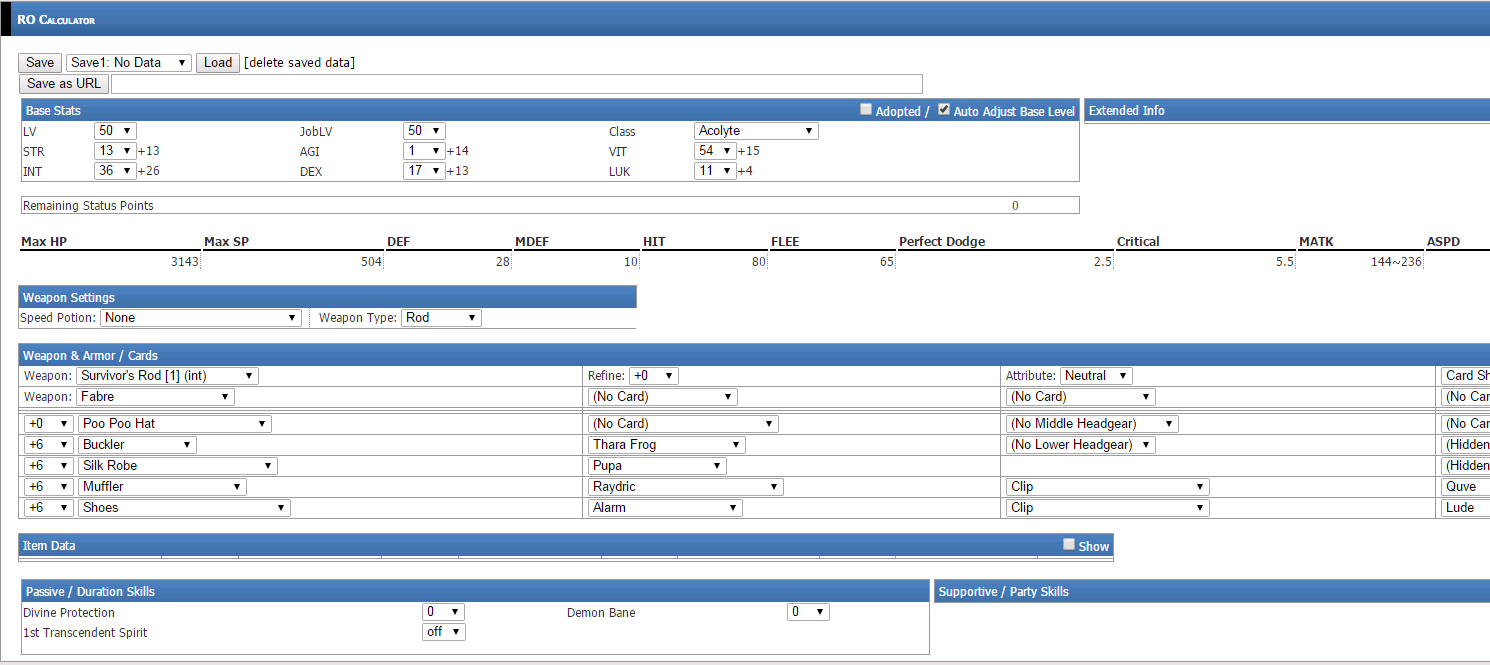
Task: Click the URL text input field
Action: (x=516, y=84)
